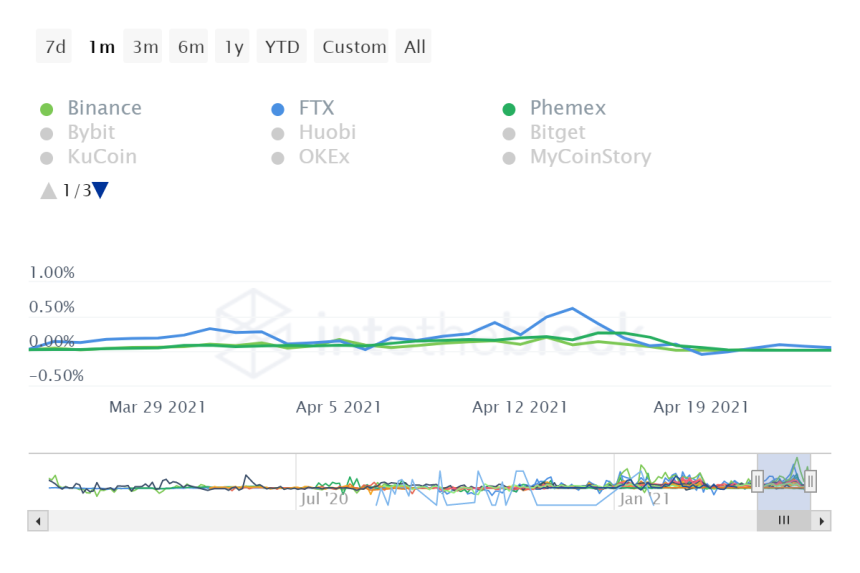Show the Bybit series
This screenshot has width=860, height=573.
coord(90,132)
